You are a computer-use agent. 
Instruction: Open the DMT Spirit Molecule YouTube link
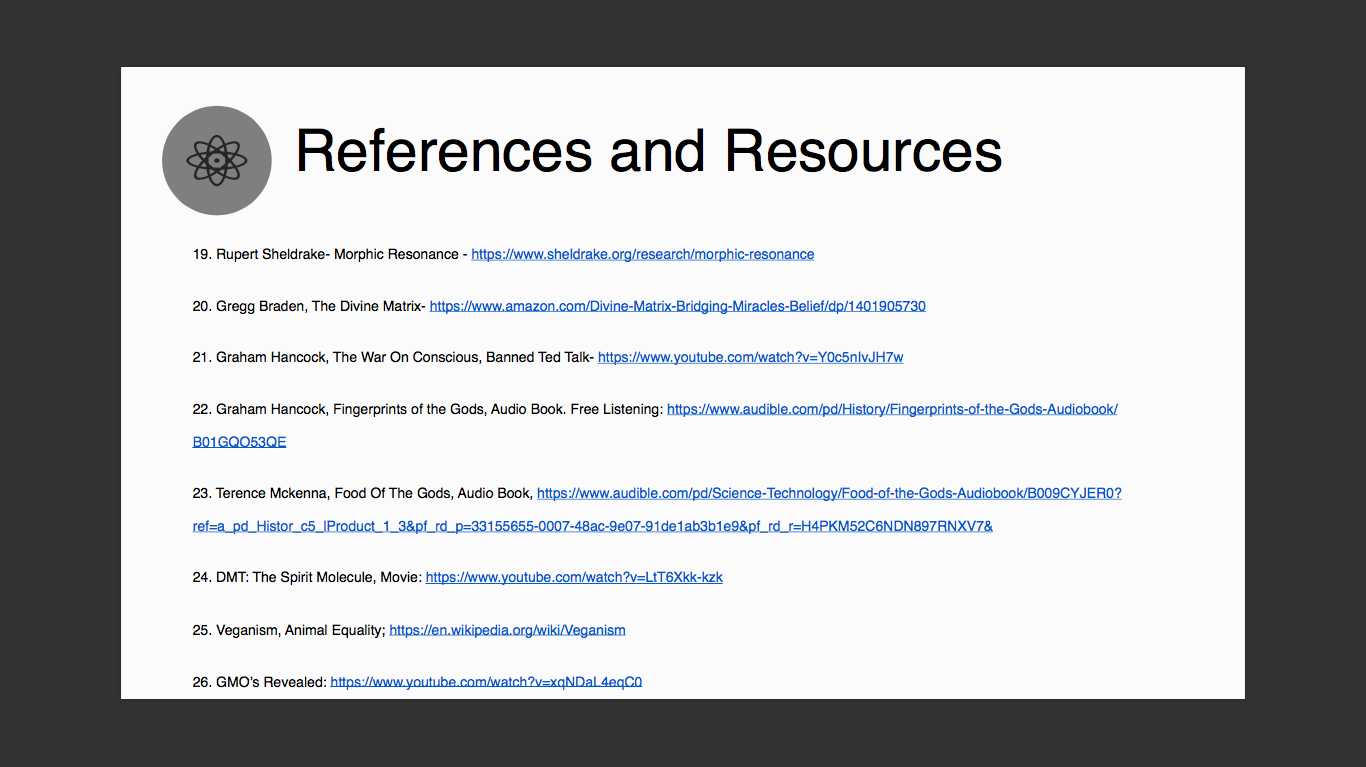point(574,577)
